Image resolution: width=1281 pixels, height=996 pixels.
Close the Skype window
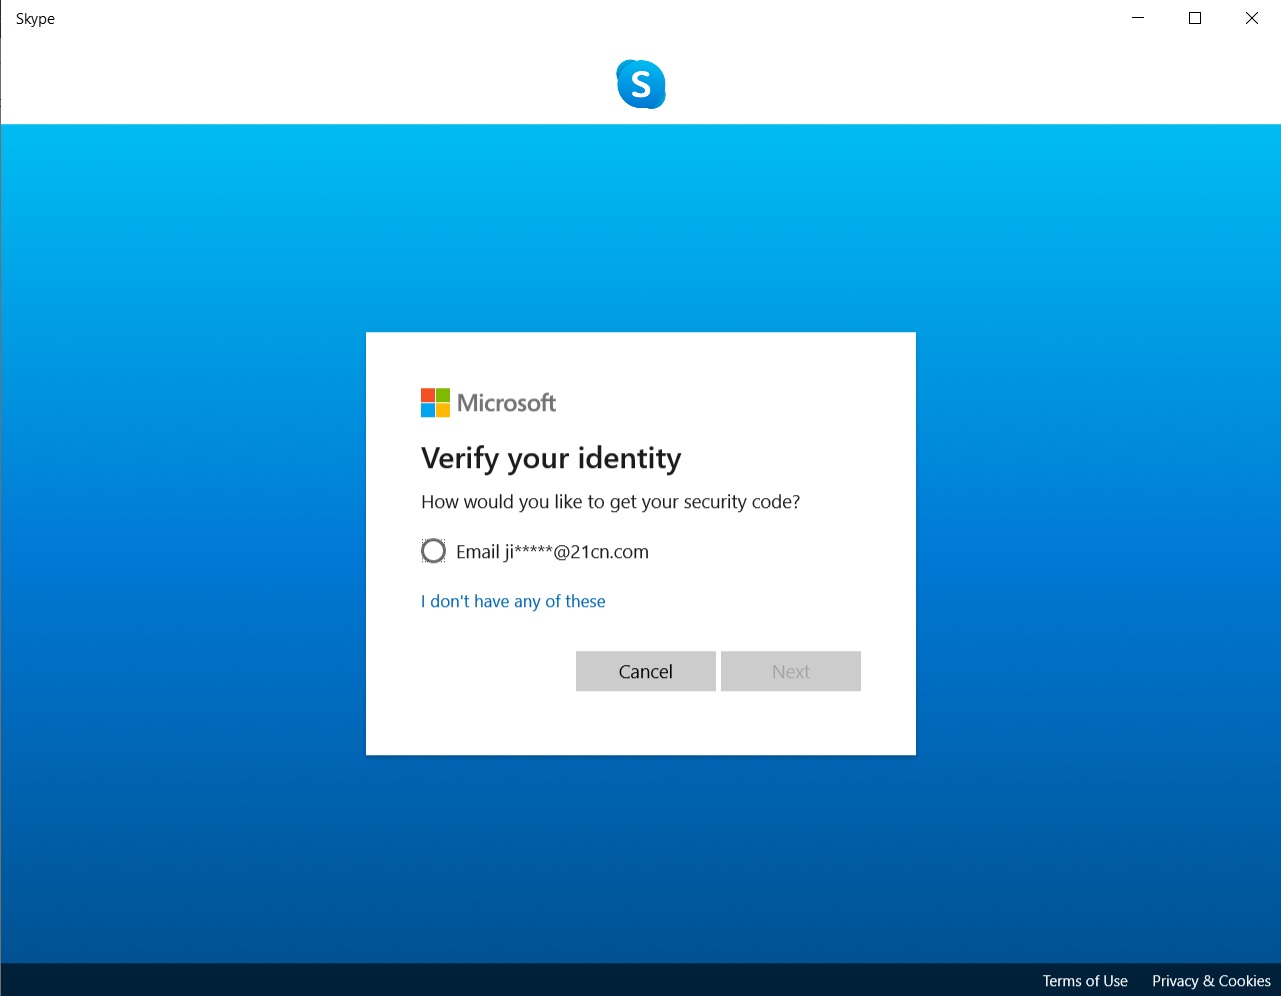[x=1252, y=18]
